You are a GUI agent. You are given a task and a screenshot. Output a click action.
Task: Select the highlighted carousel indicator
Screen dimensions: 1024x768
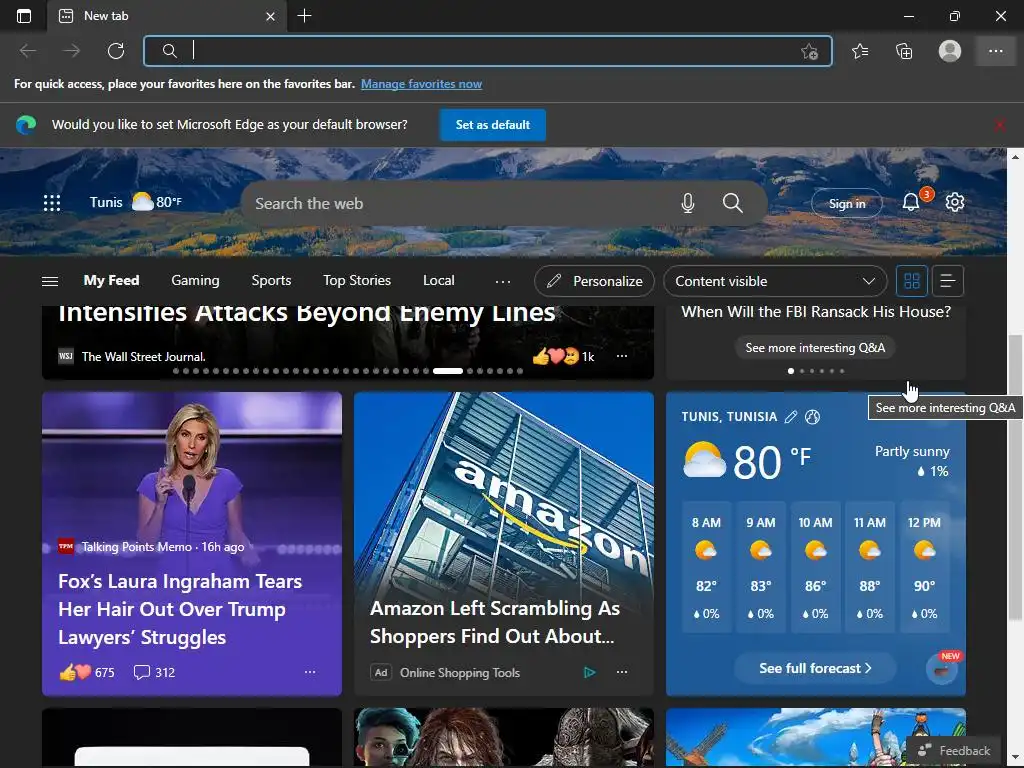coord(448,371)
